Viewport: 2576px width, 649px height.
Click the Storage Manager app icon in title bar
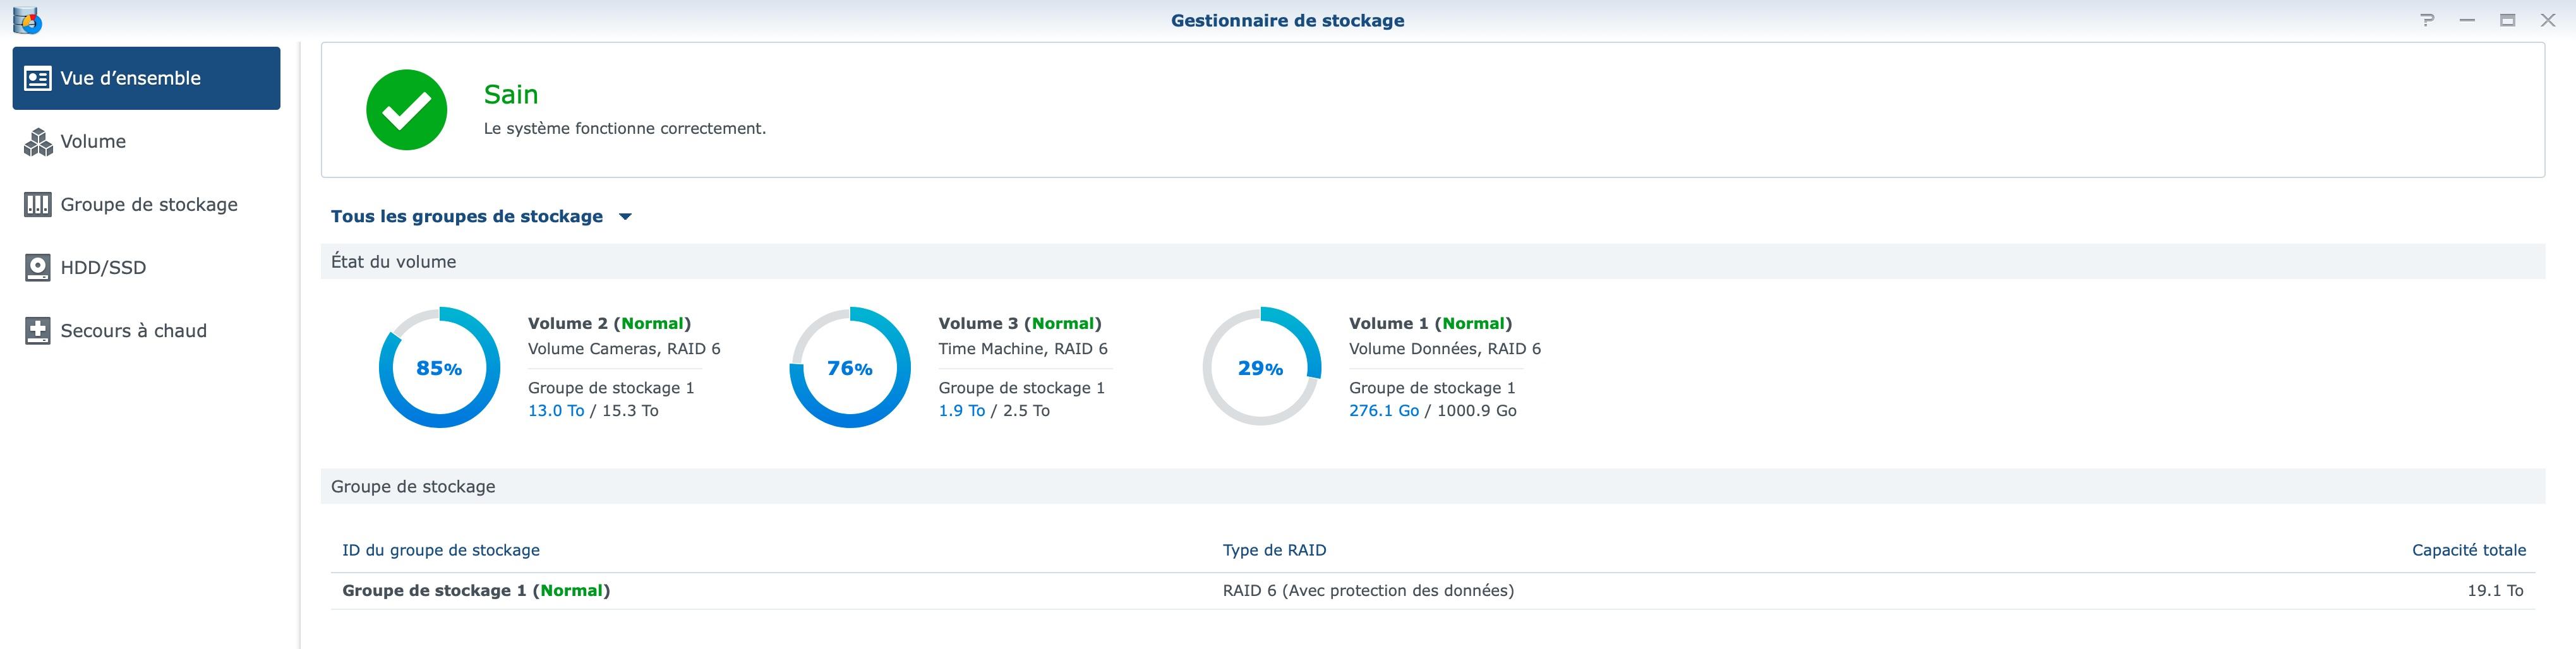pyautogui.click(x=27, y=20)
